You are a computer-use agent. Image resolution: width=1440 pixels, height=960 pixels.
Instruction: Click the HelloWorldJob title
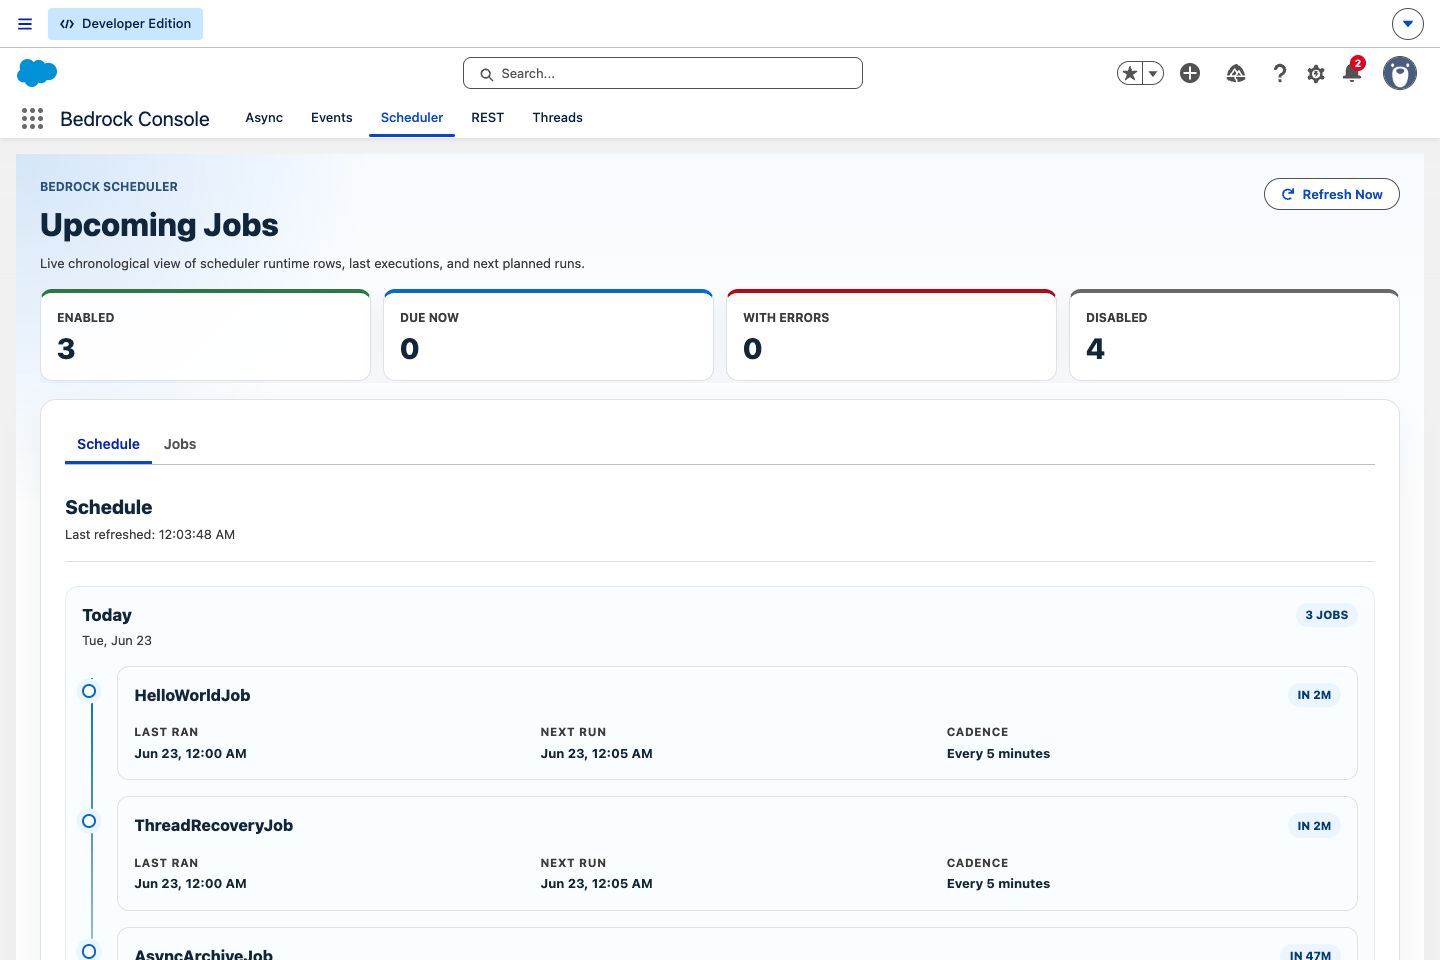tap(192, 696)
